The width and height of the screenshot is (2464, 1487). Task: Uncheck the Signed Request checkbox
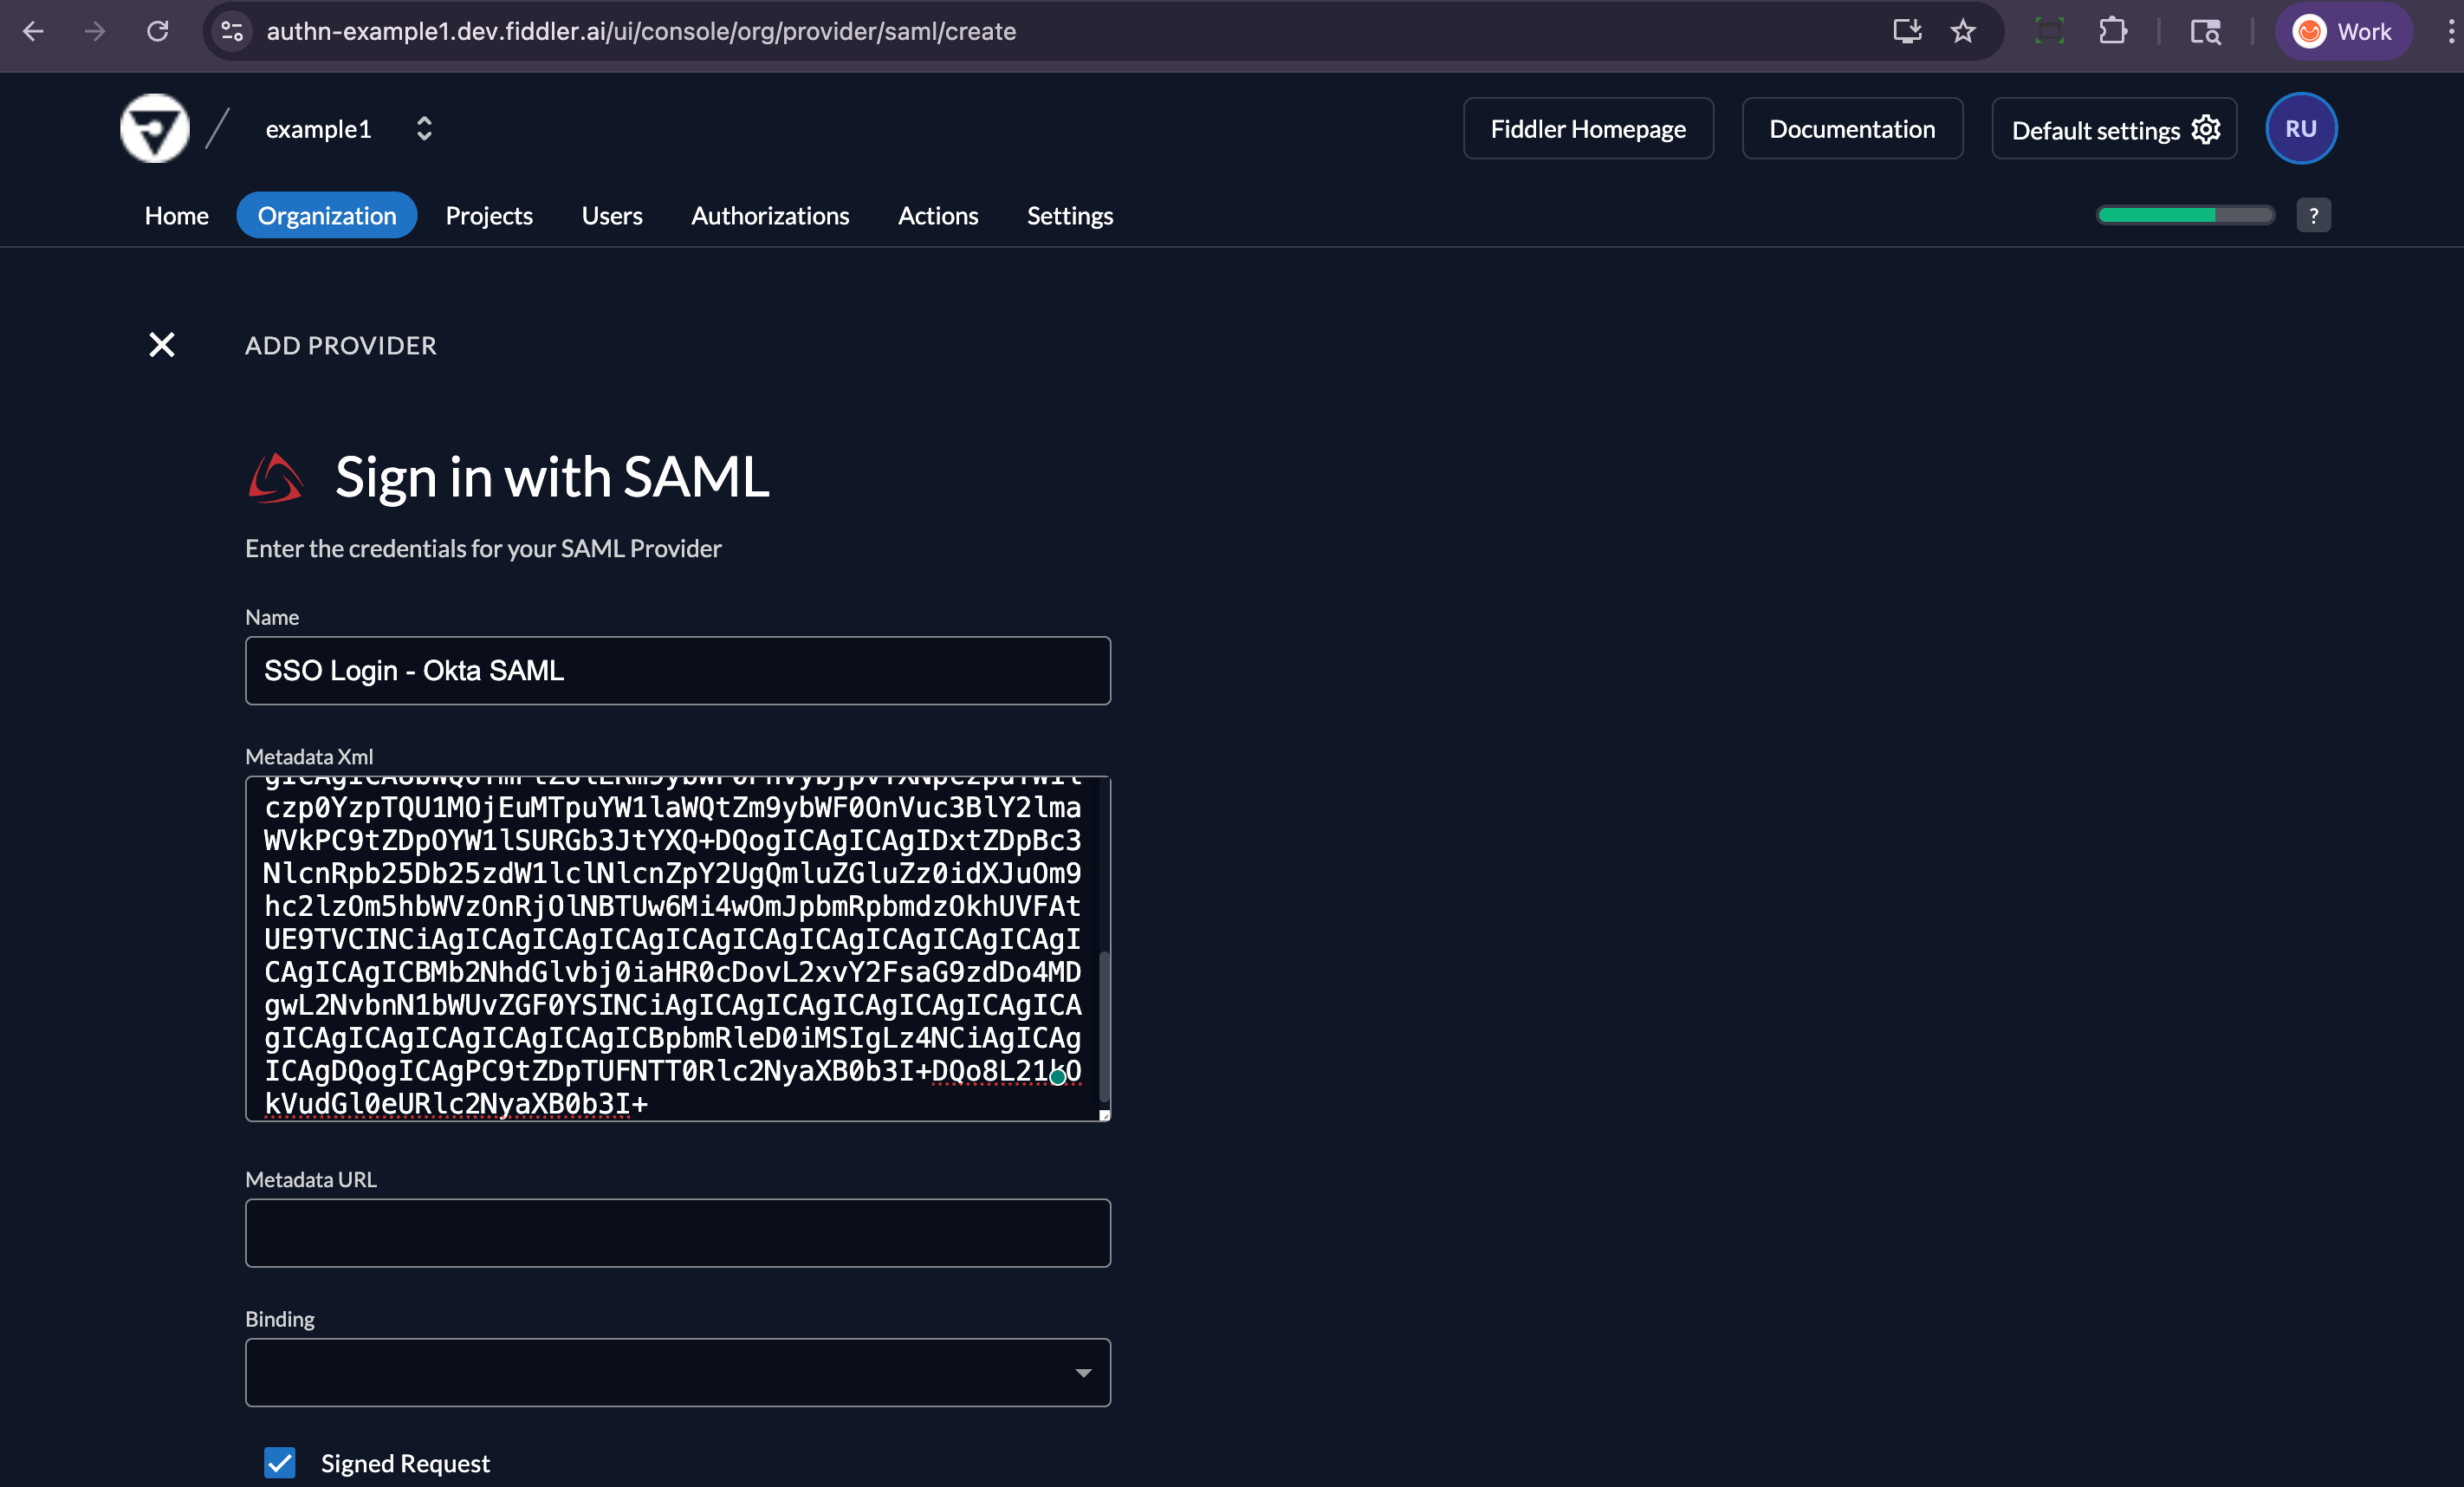click(279, 1462)
